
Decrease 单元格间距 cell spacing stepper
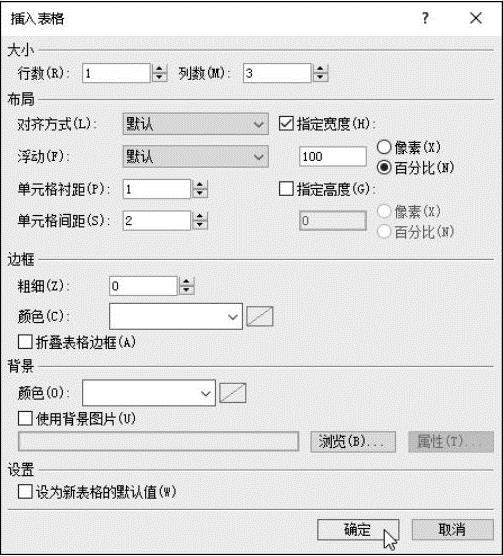click(x=200, y=225)
